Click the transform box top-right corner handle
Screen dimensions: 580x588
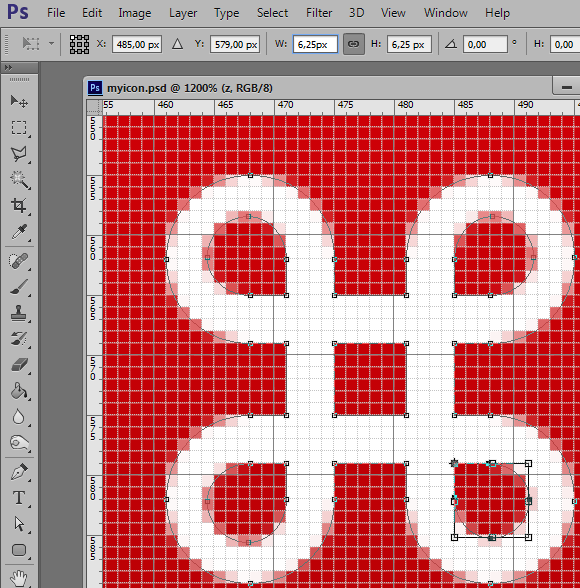(528, 464)
